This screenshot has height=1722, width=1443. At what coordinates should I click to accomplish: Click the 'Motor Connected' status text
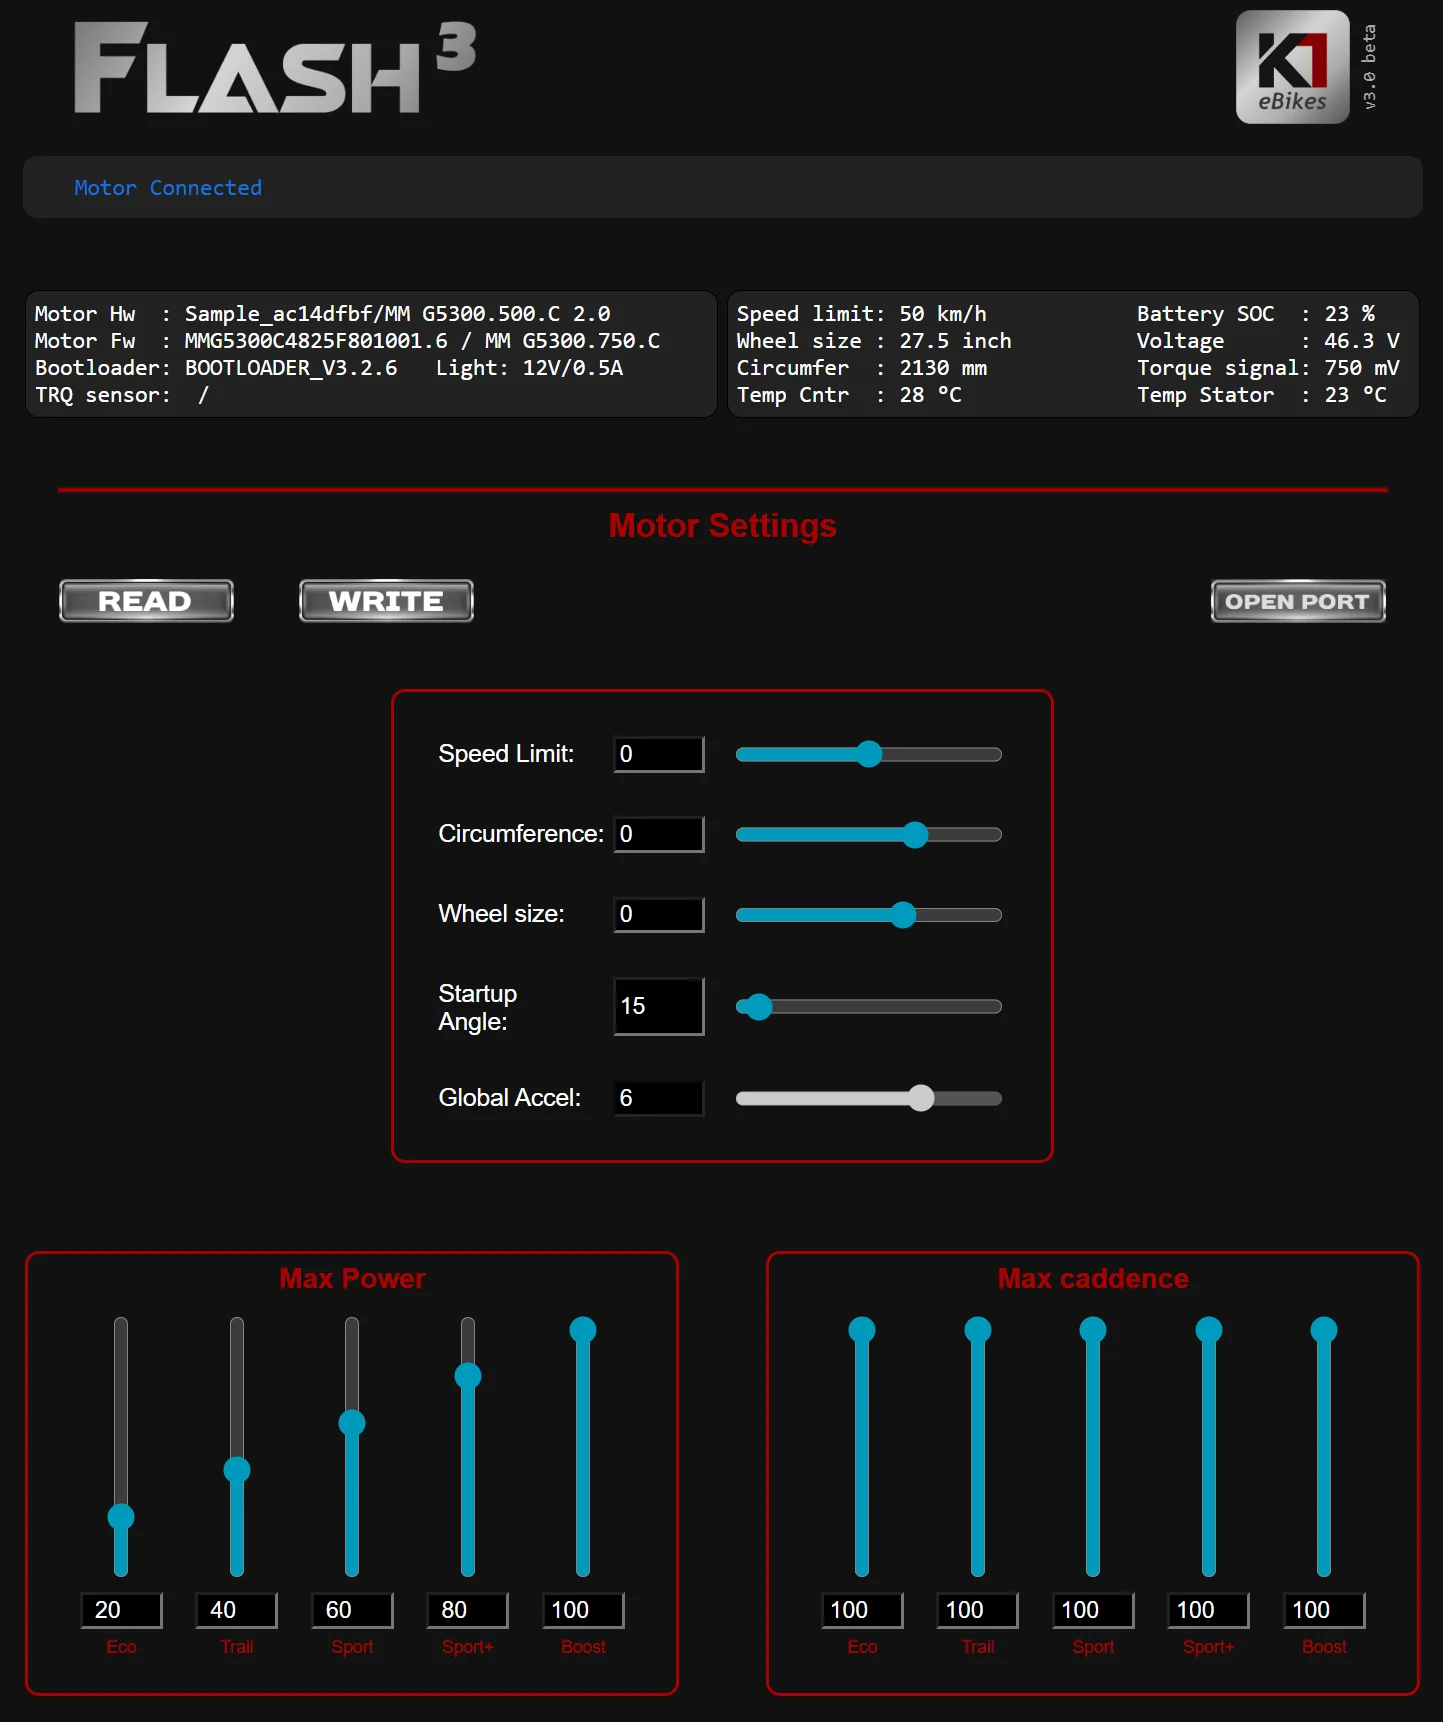[x=168, y=188]
